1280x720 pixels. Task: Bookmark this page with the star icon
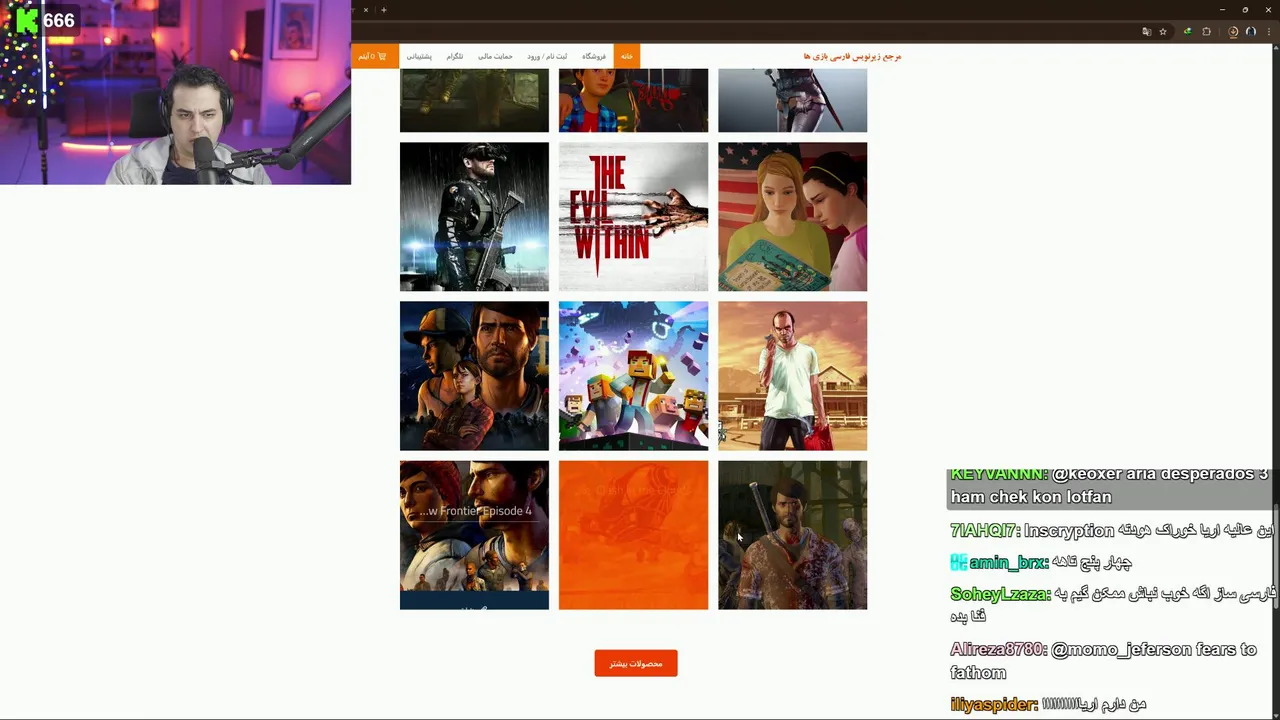(1163, 32)
